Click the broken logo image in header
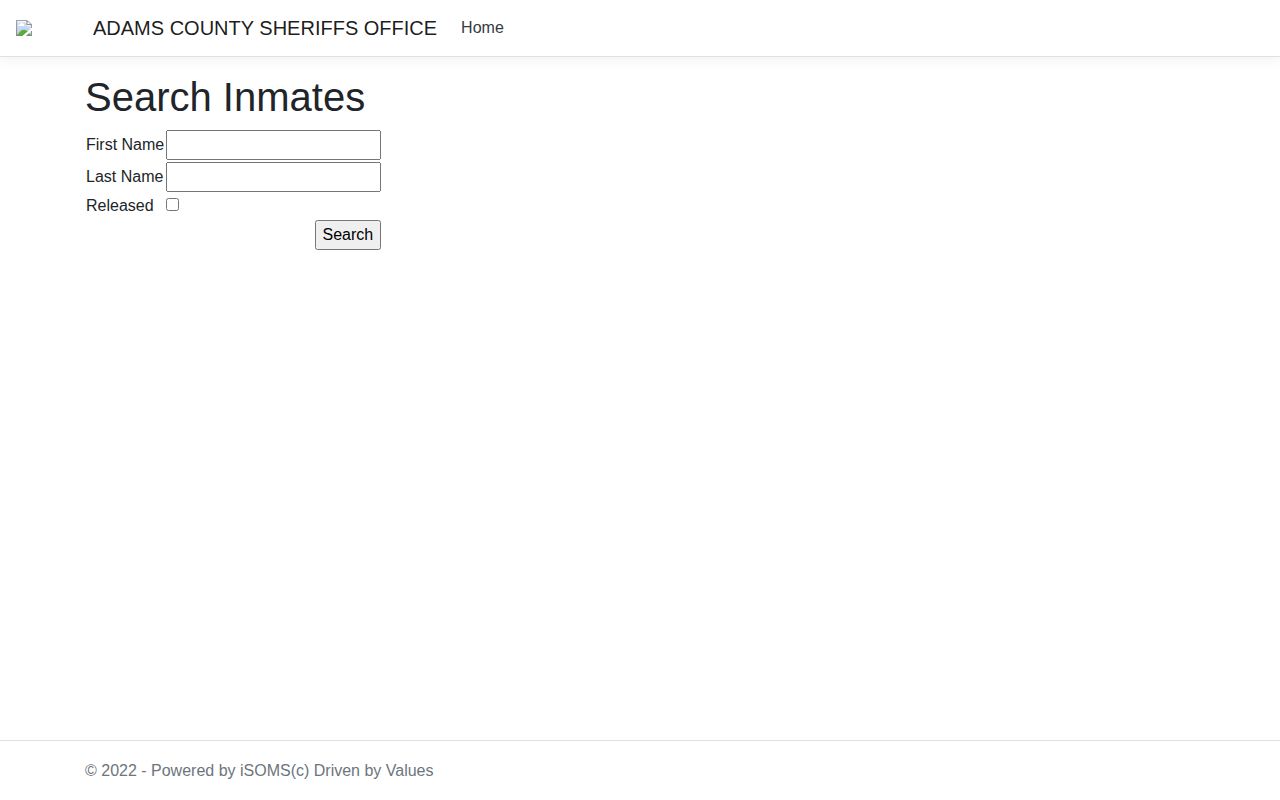 click(x=24, y=29)
